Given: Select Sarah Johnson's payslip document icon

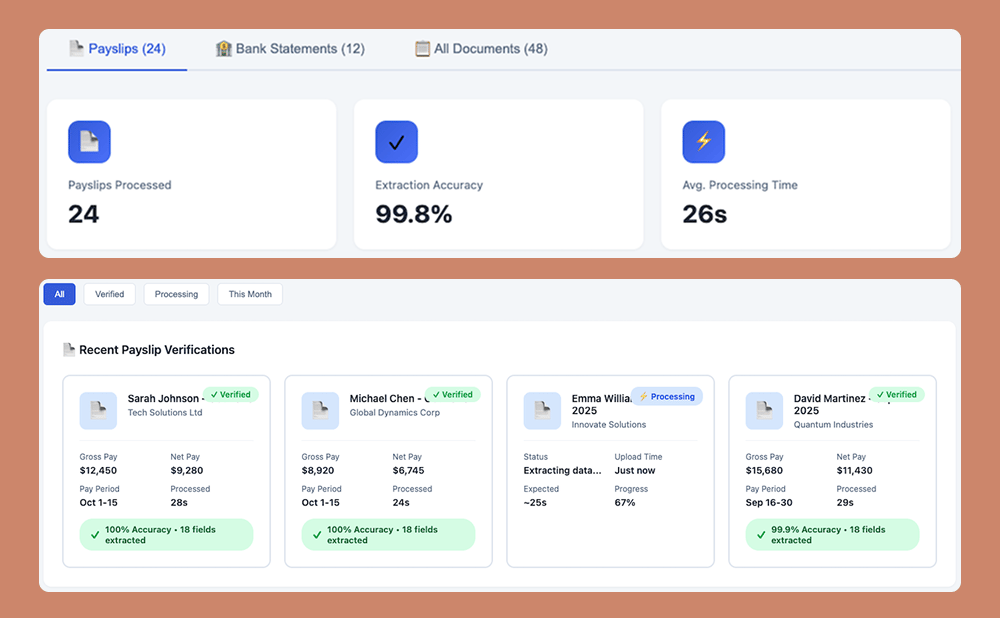Looking at the screenshot, I should (x=98, y=409).
